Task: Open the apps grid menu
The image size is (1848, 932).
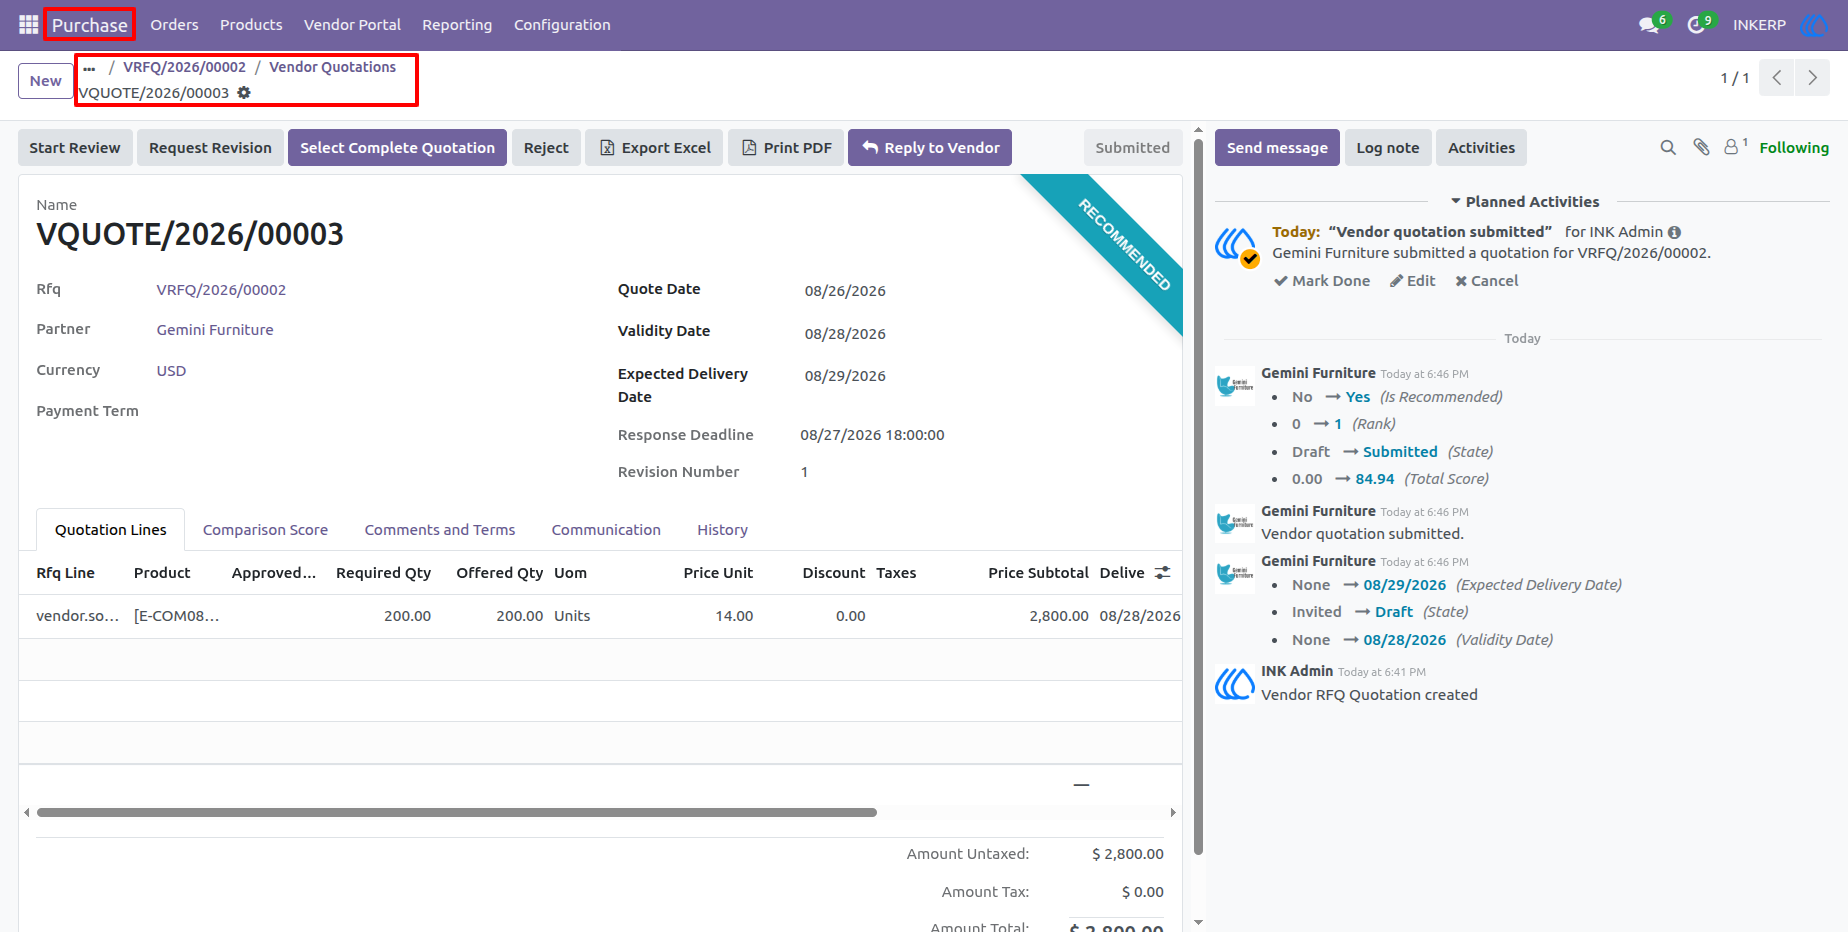Action: tap(29, 24)
